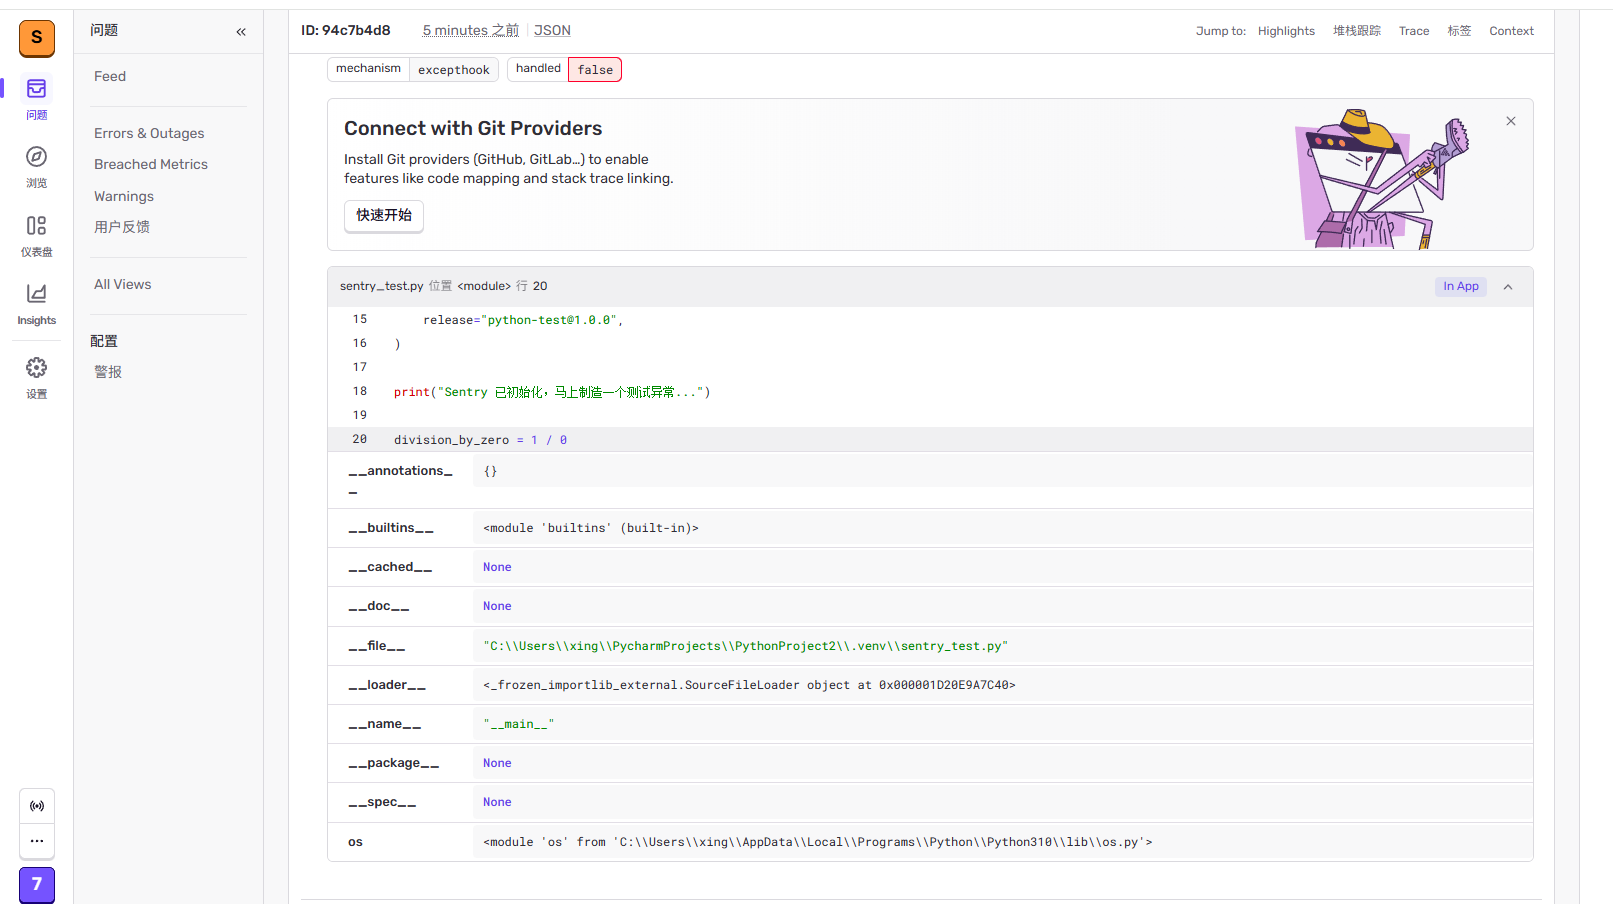Viewport: 1613px width, 904px height.
Task: Click the organization avatar S logo
Action: coord(37,38)
